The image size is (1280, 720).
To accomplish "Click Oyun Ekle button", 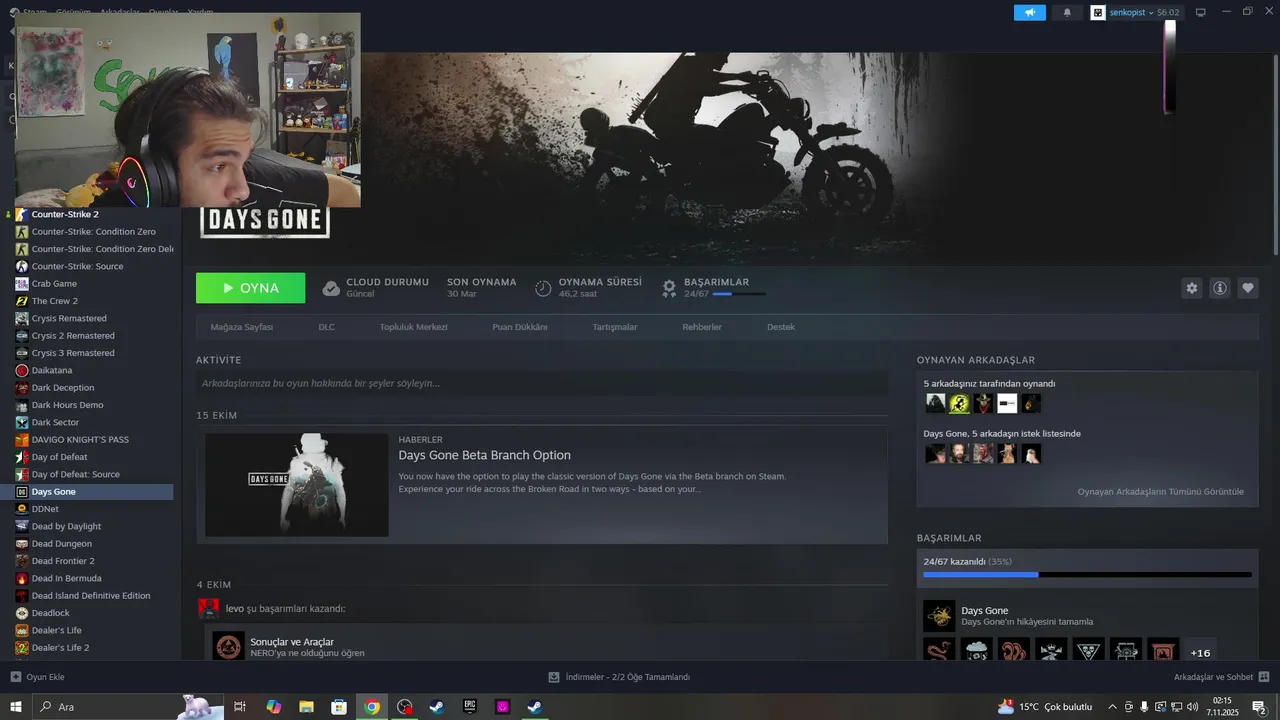I will (37, 677).
